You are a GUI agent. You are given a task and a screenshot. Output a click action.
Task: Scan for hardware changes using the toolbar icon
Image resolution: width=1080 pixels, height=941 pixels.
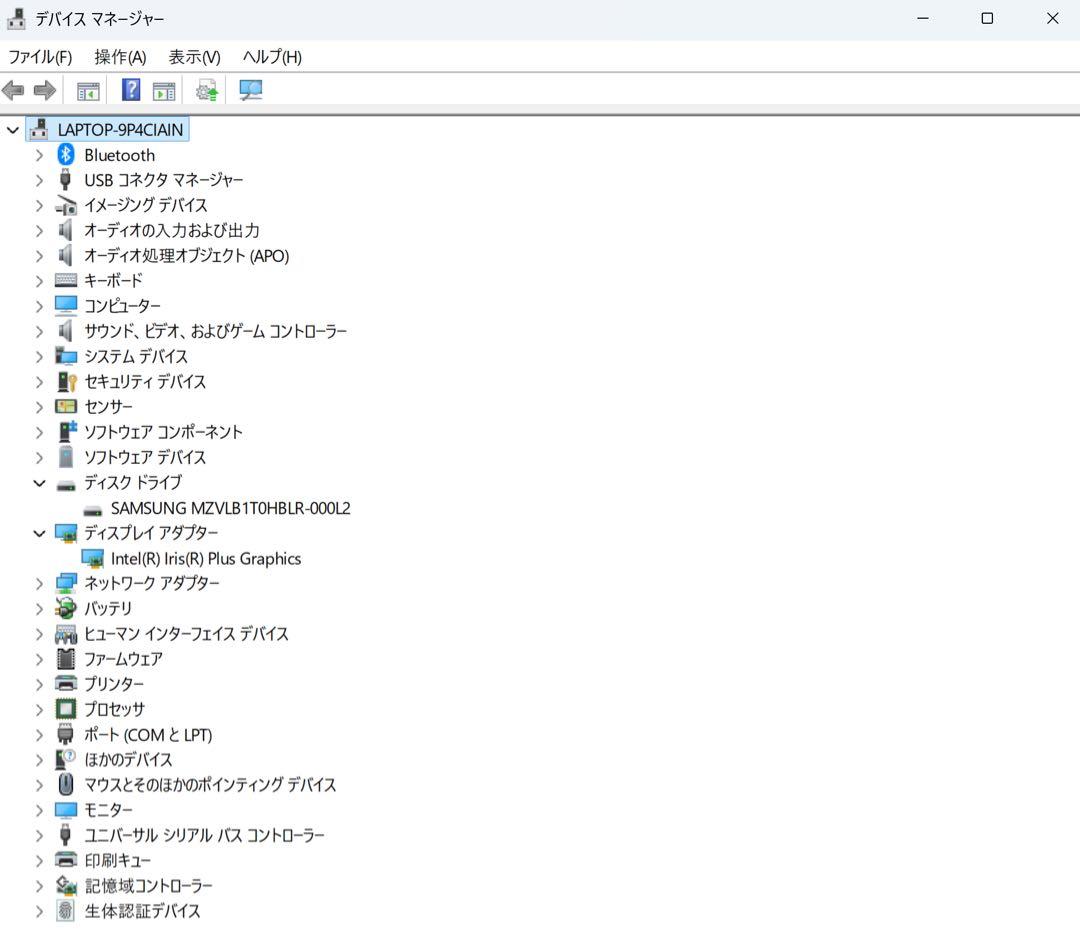[251, 90]
